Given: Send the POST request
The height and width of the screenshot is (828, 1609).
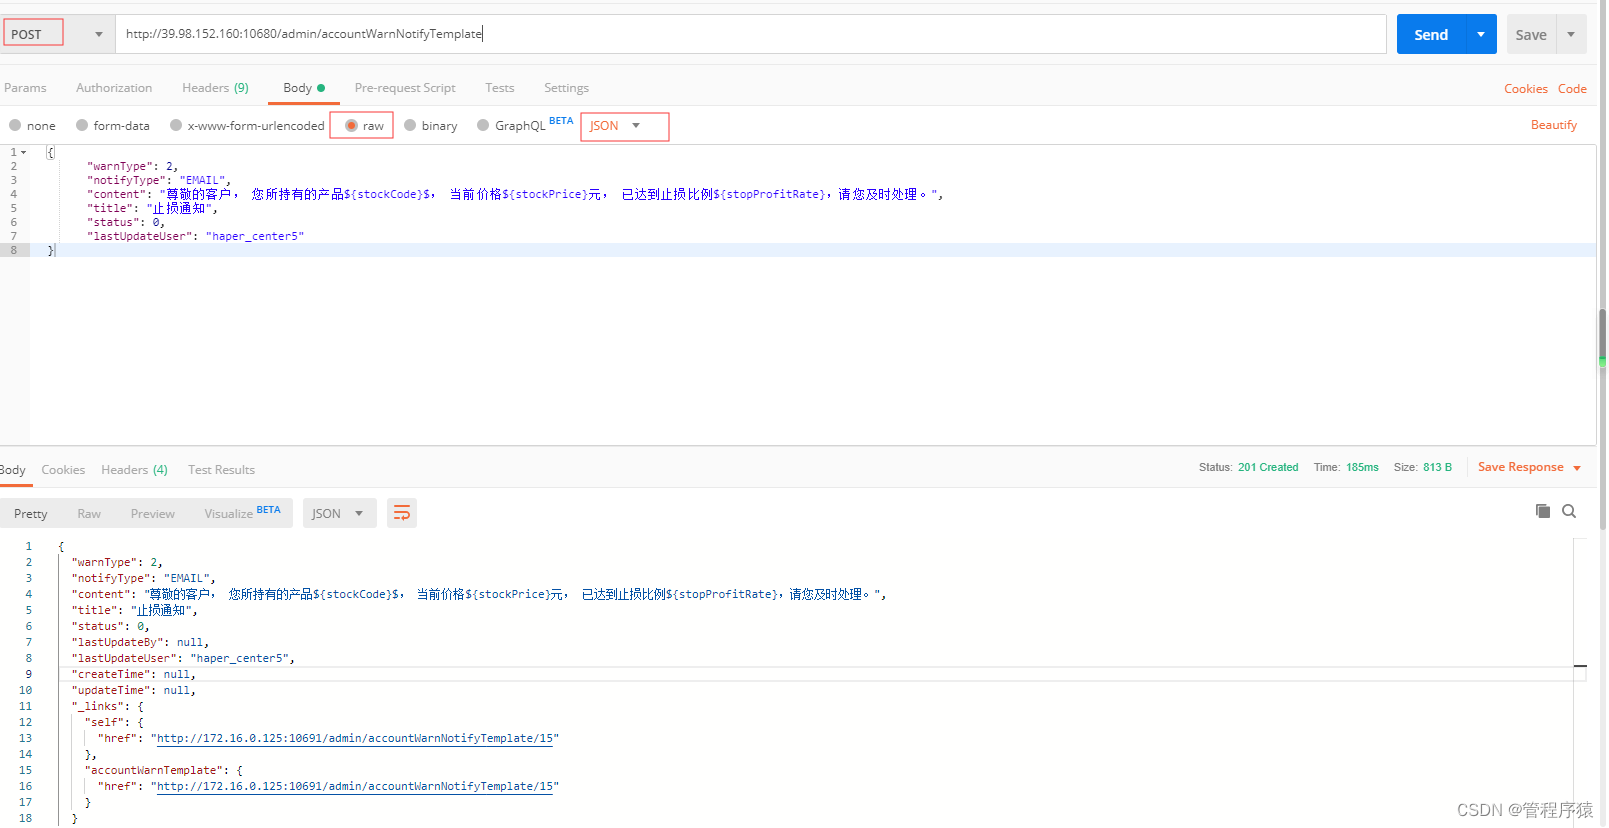Looking at the screenshot, I should click(x=1431, y=34).
